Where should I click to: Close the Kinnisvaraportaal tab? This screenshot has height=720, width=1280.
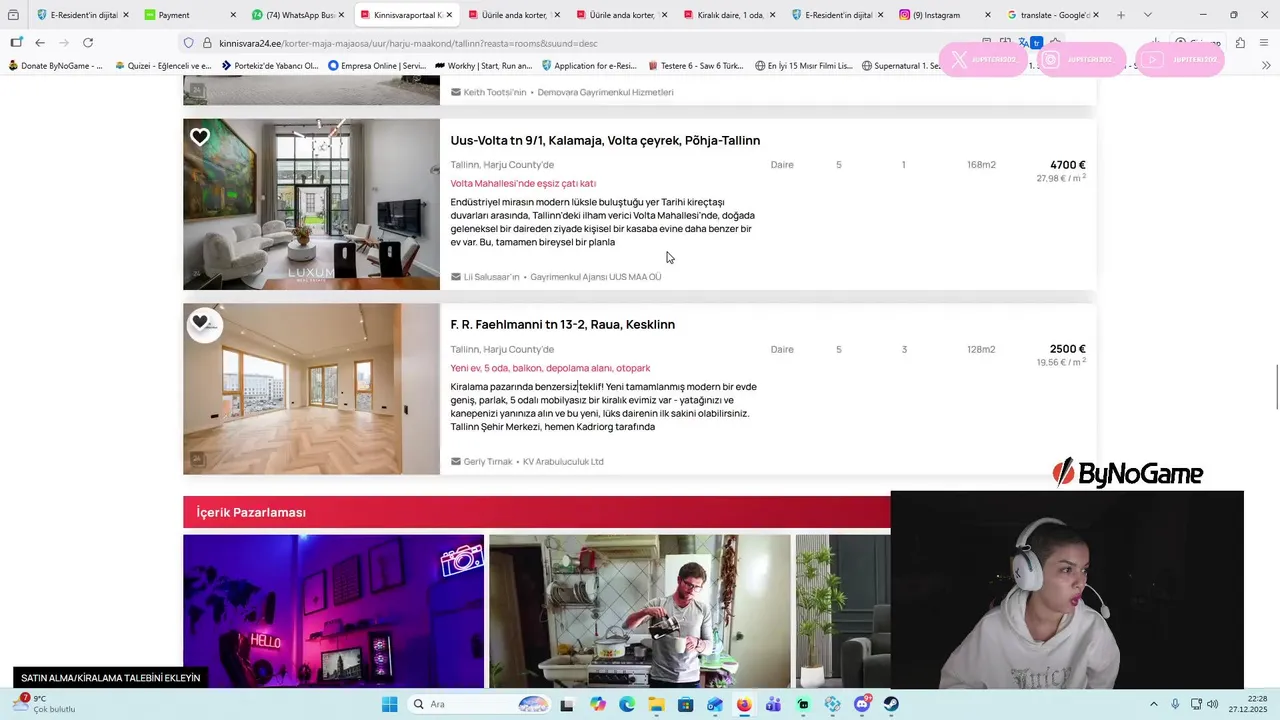click(449, 15)
